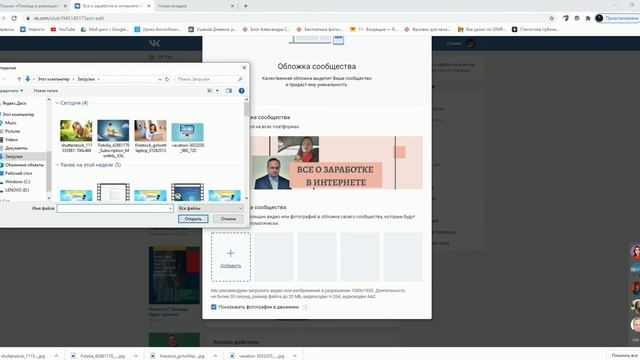Open the Новости bookmark
640x360 pixels.
pyautogui.click(x=33, y=29)
